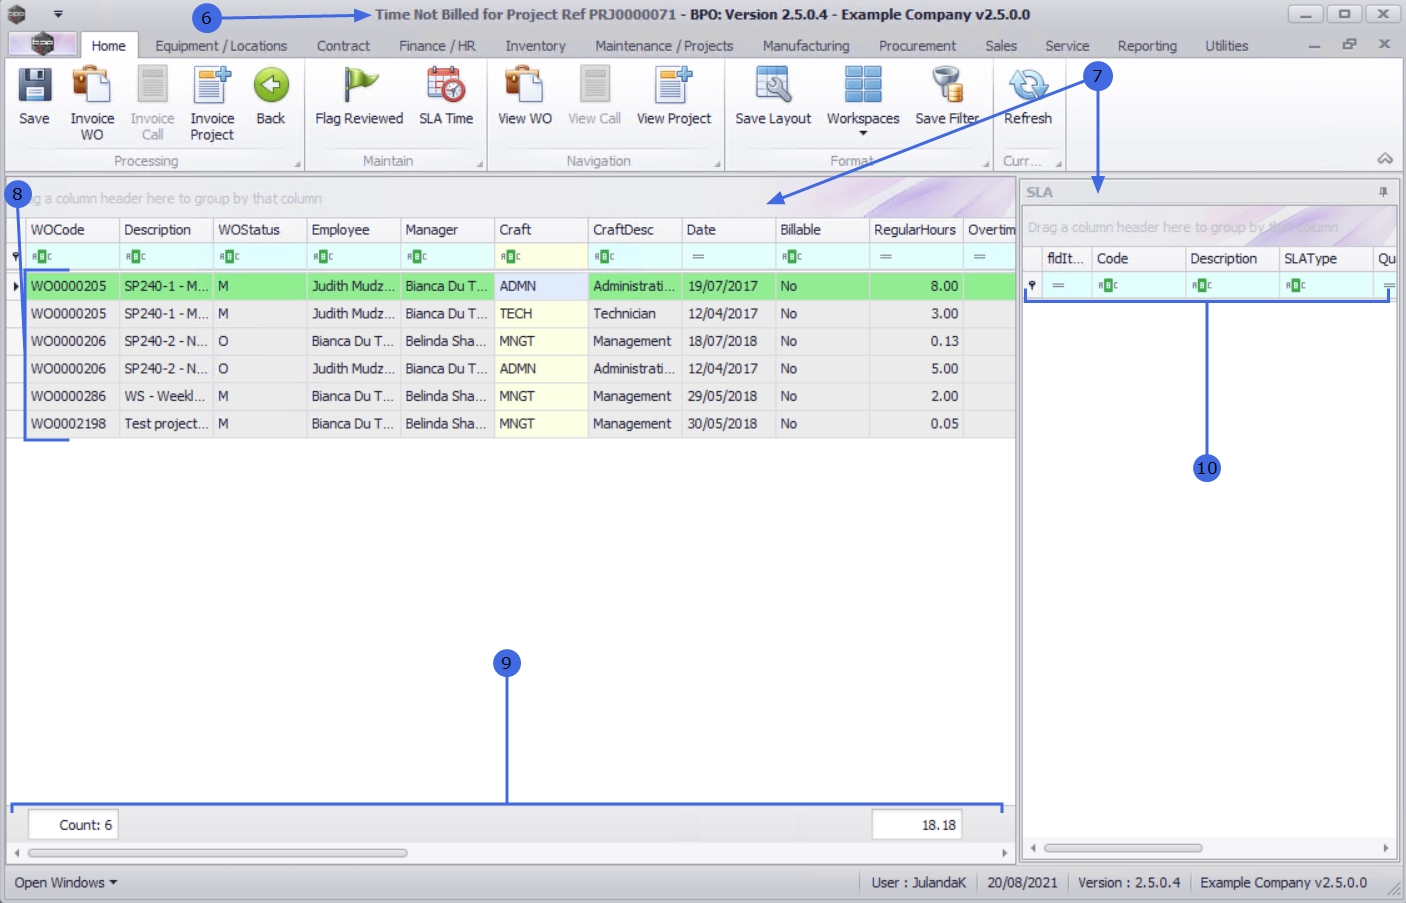Select the Invoice WO ribbon icon
The height and width of the screenshot is (903, 1406).
pos(92,86)
